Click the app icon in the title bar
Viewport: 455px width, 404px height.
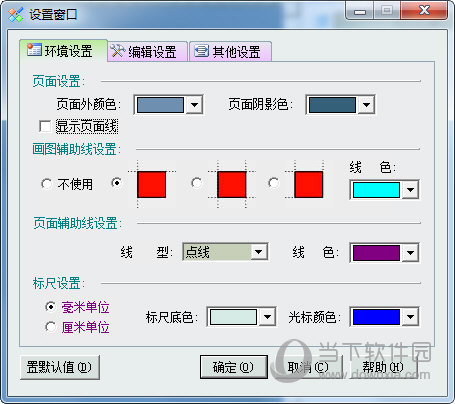[16, 14]
